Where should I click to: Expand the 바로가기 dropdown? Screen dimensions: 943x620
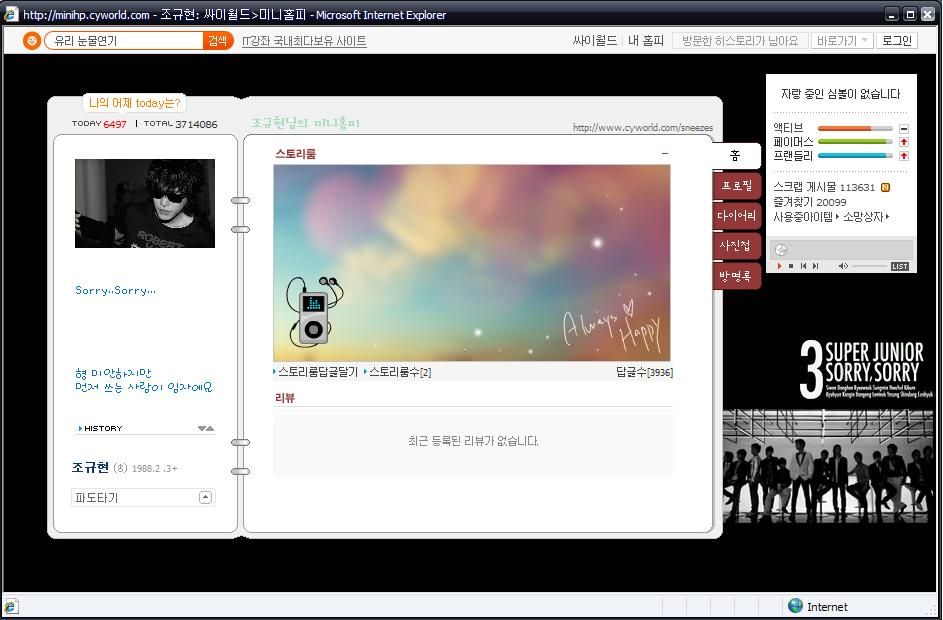point(841,40)
